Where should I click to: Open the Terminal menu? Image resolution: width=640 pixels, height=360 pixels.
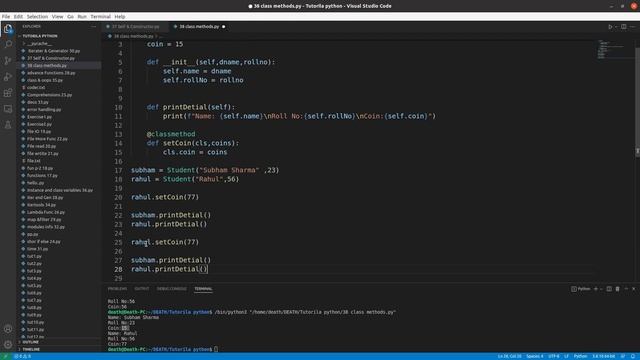[100, 17]
